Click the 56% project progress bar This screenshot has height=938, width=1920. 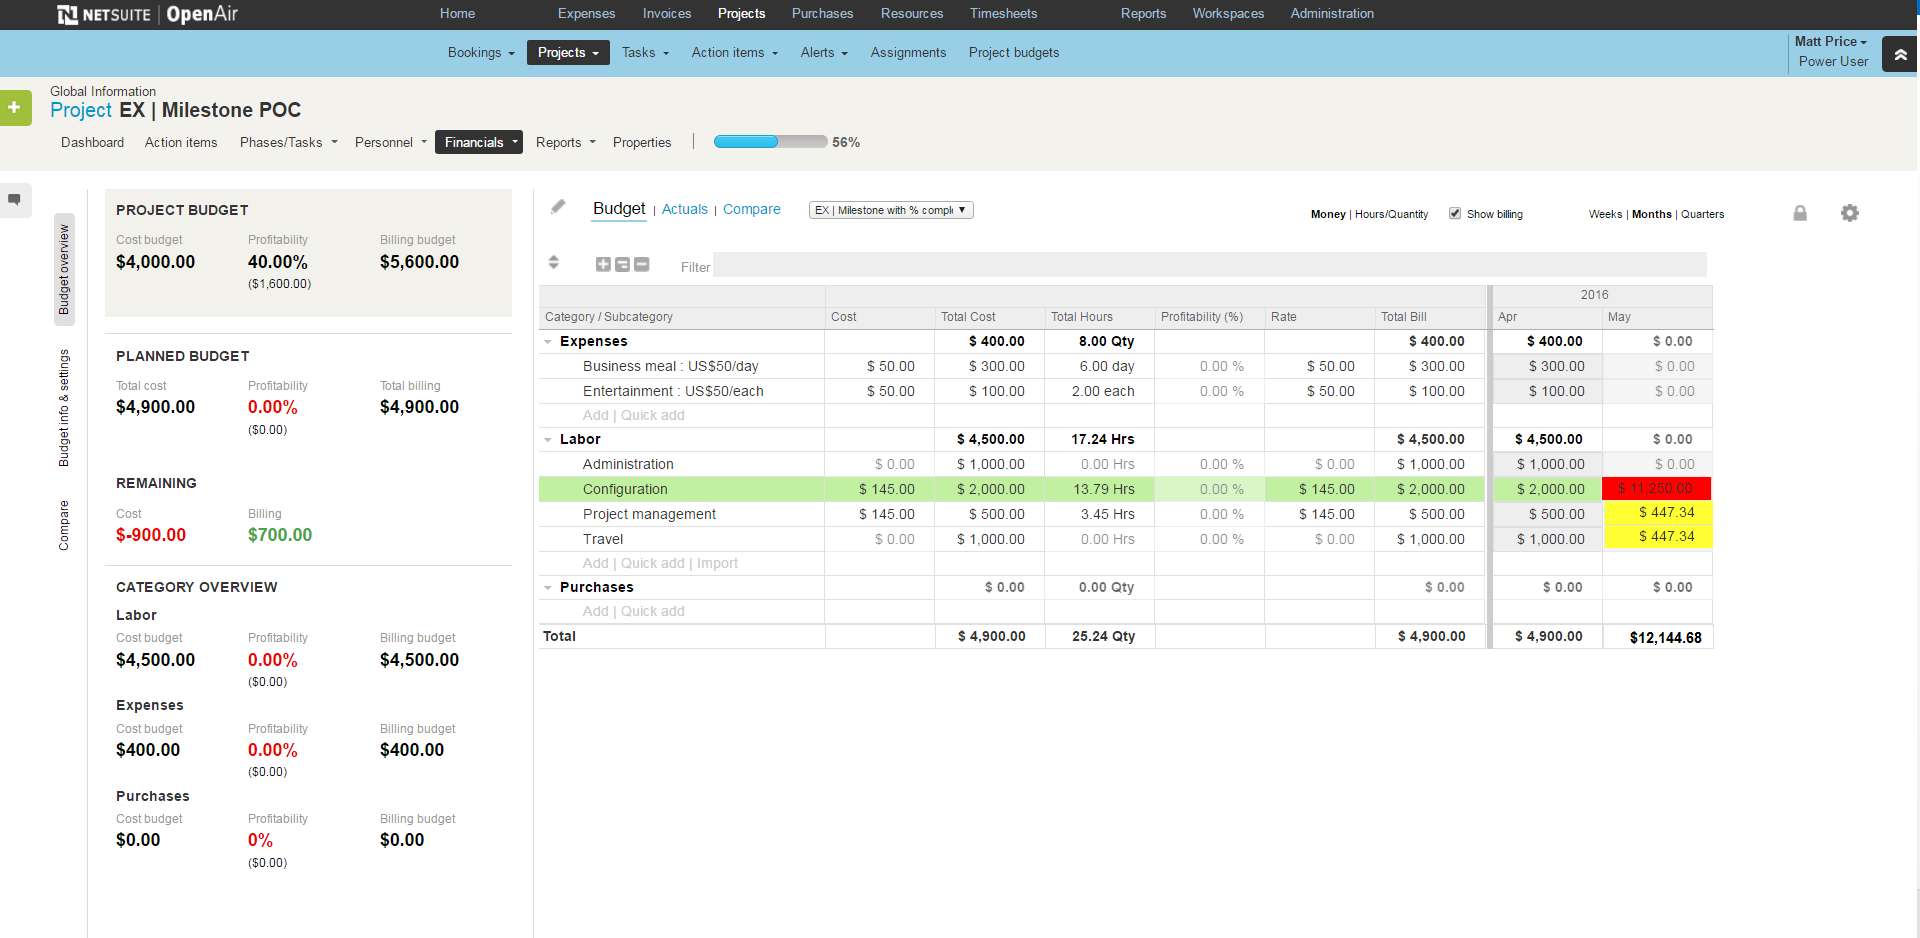tap(770, 142)
